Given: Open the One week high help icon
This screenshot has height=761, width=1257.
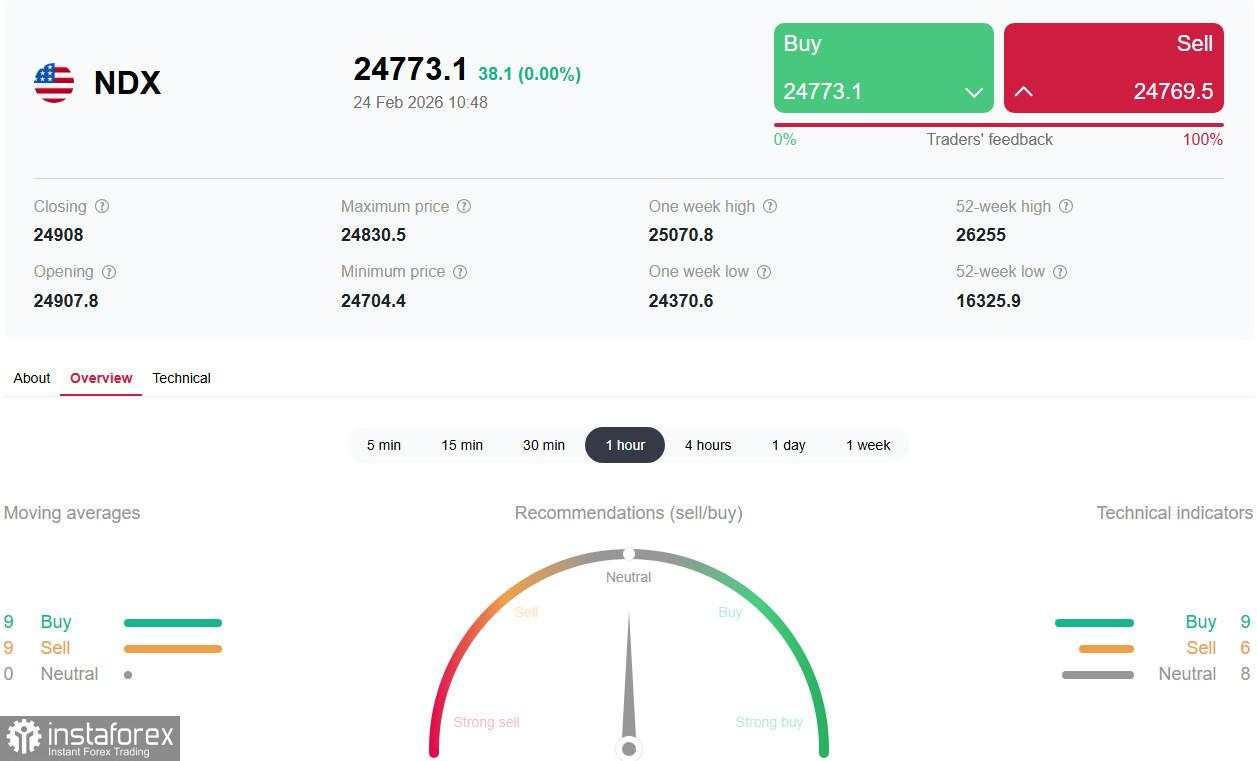Looking at the screenshot, I should coord(770,206).
